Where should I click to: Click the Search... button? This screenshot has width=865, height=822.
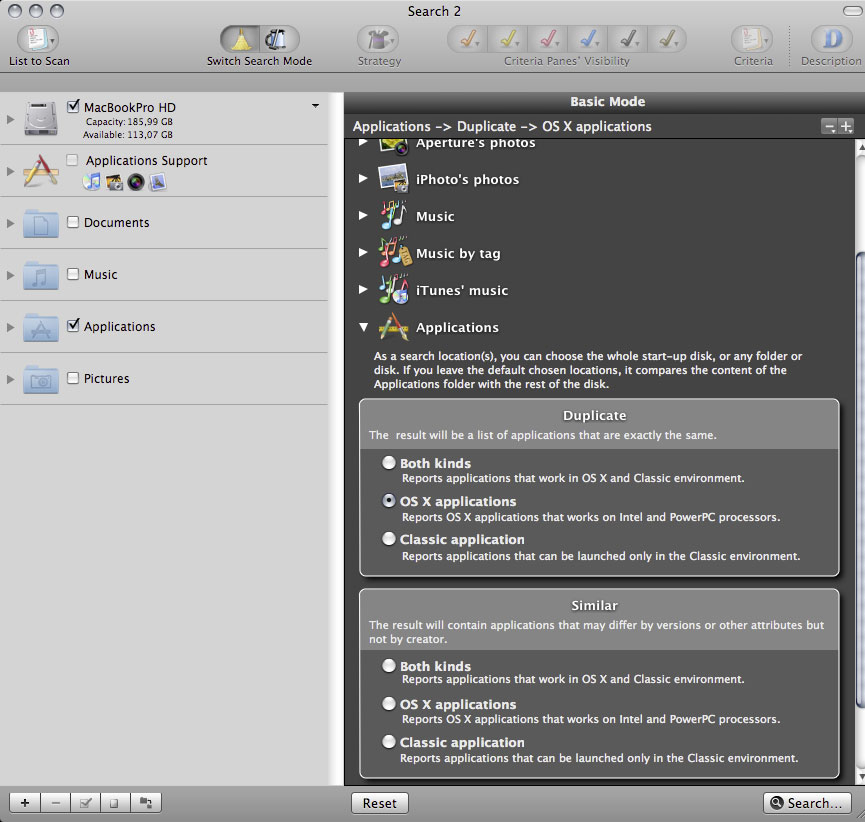pyautogui.click(x=809, y=803)
